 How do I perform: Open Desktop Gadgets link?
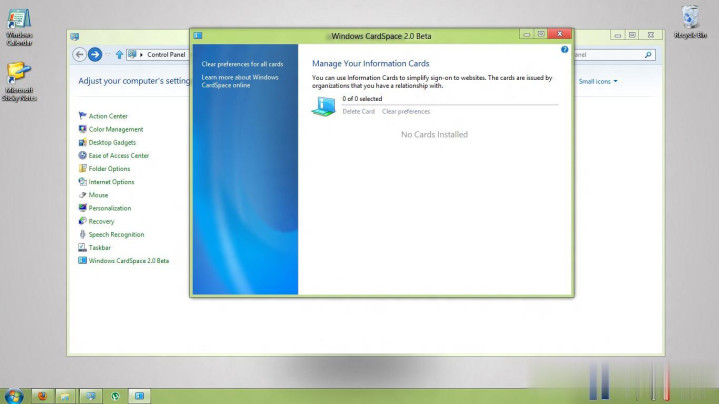pyautogui.click(x=112, y=143)
